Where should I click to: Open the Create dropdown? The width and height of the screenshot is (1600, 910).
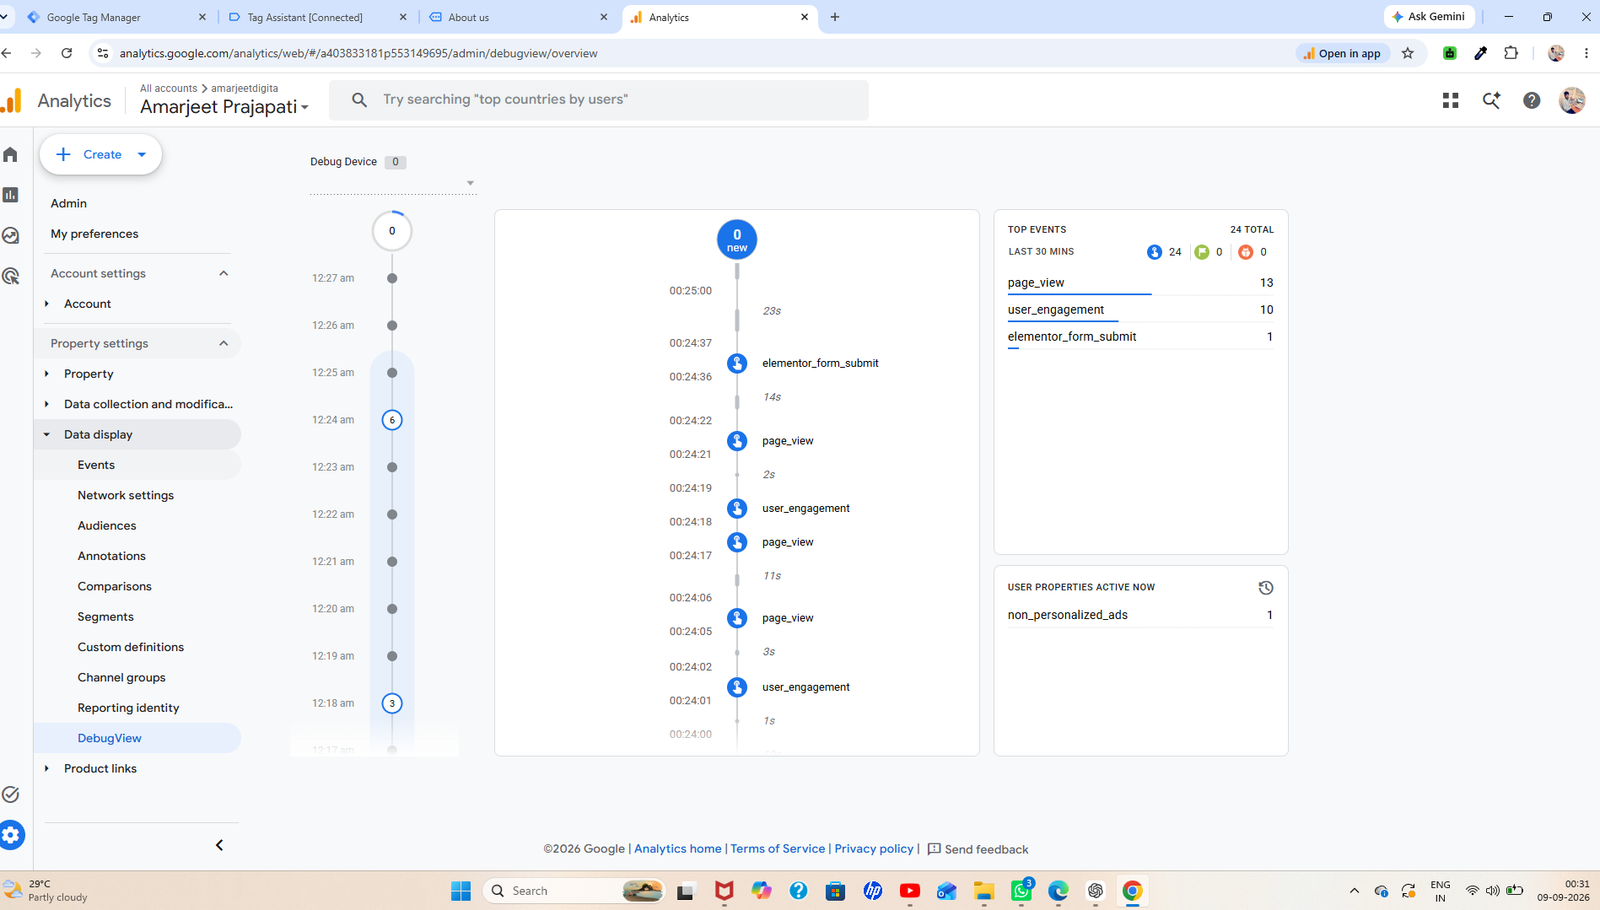point(101,154)
